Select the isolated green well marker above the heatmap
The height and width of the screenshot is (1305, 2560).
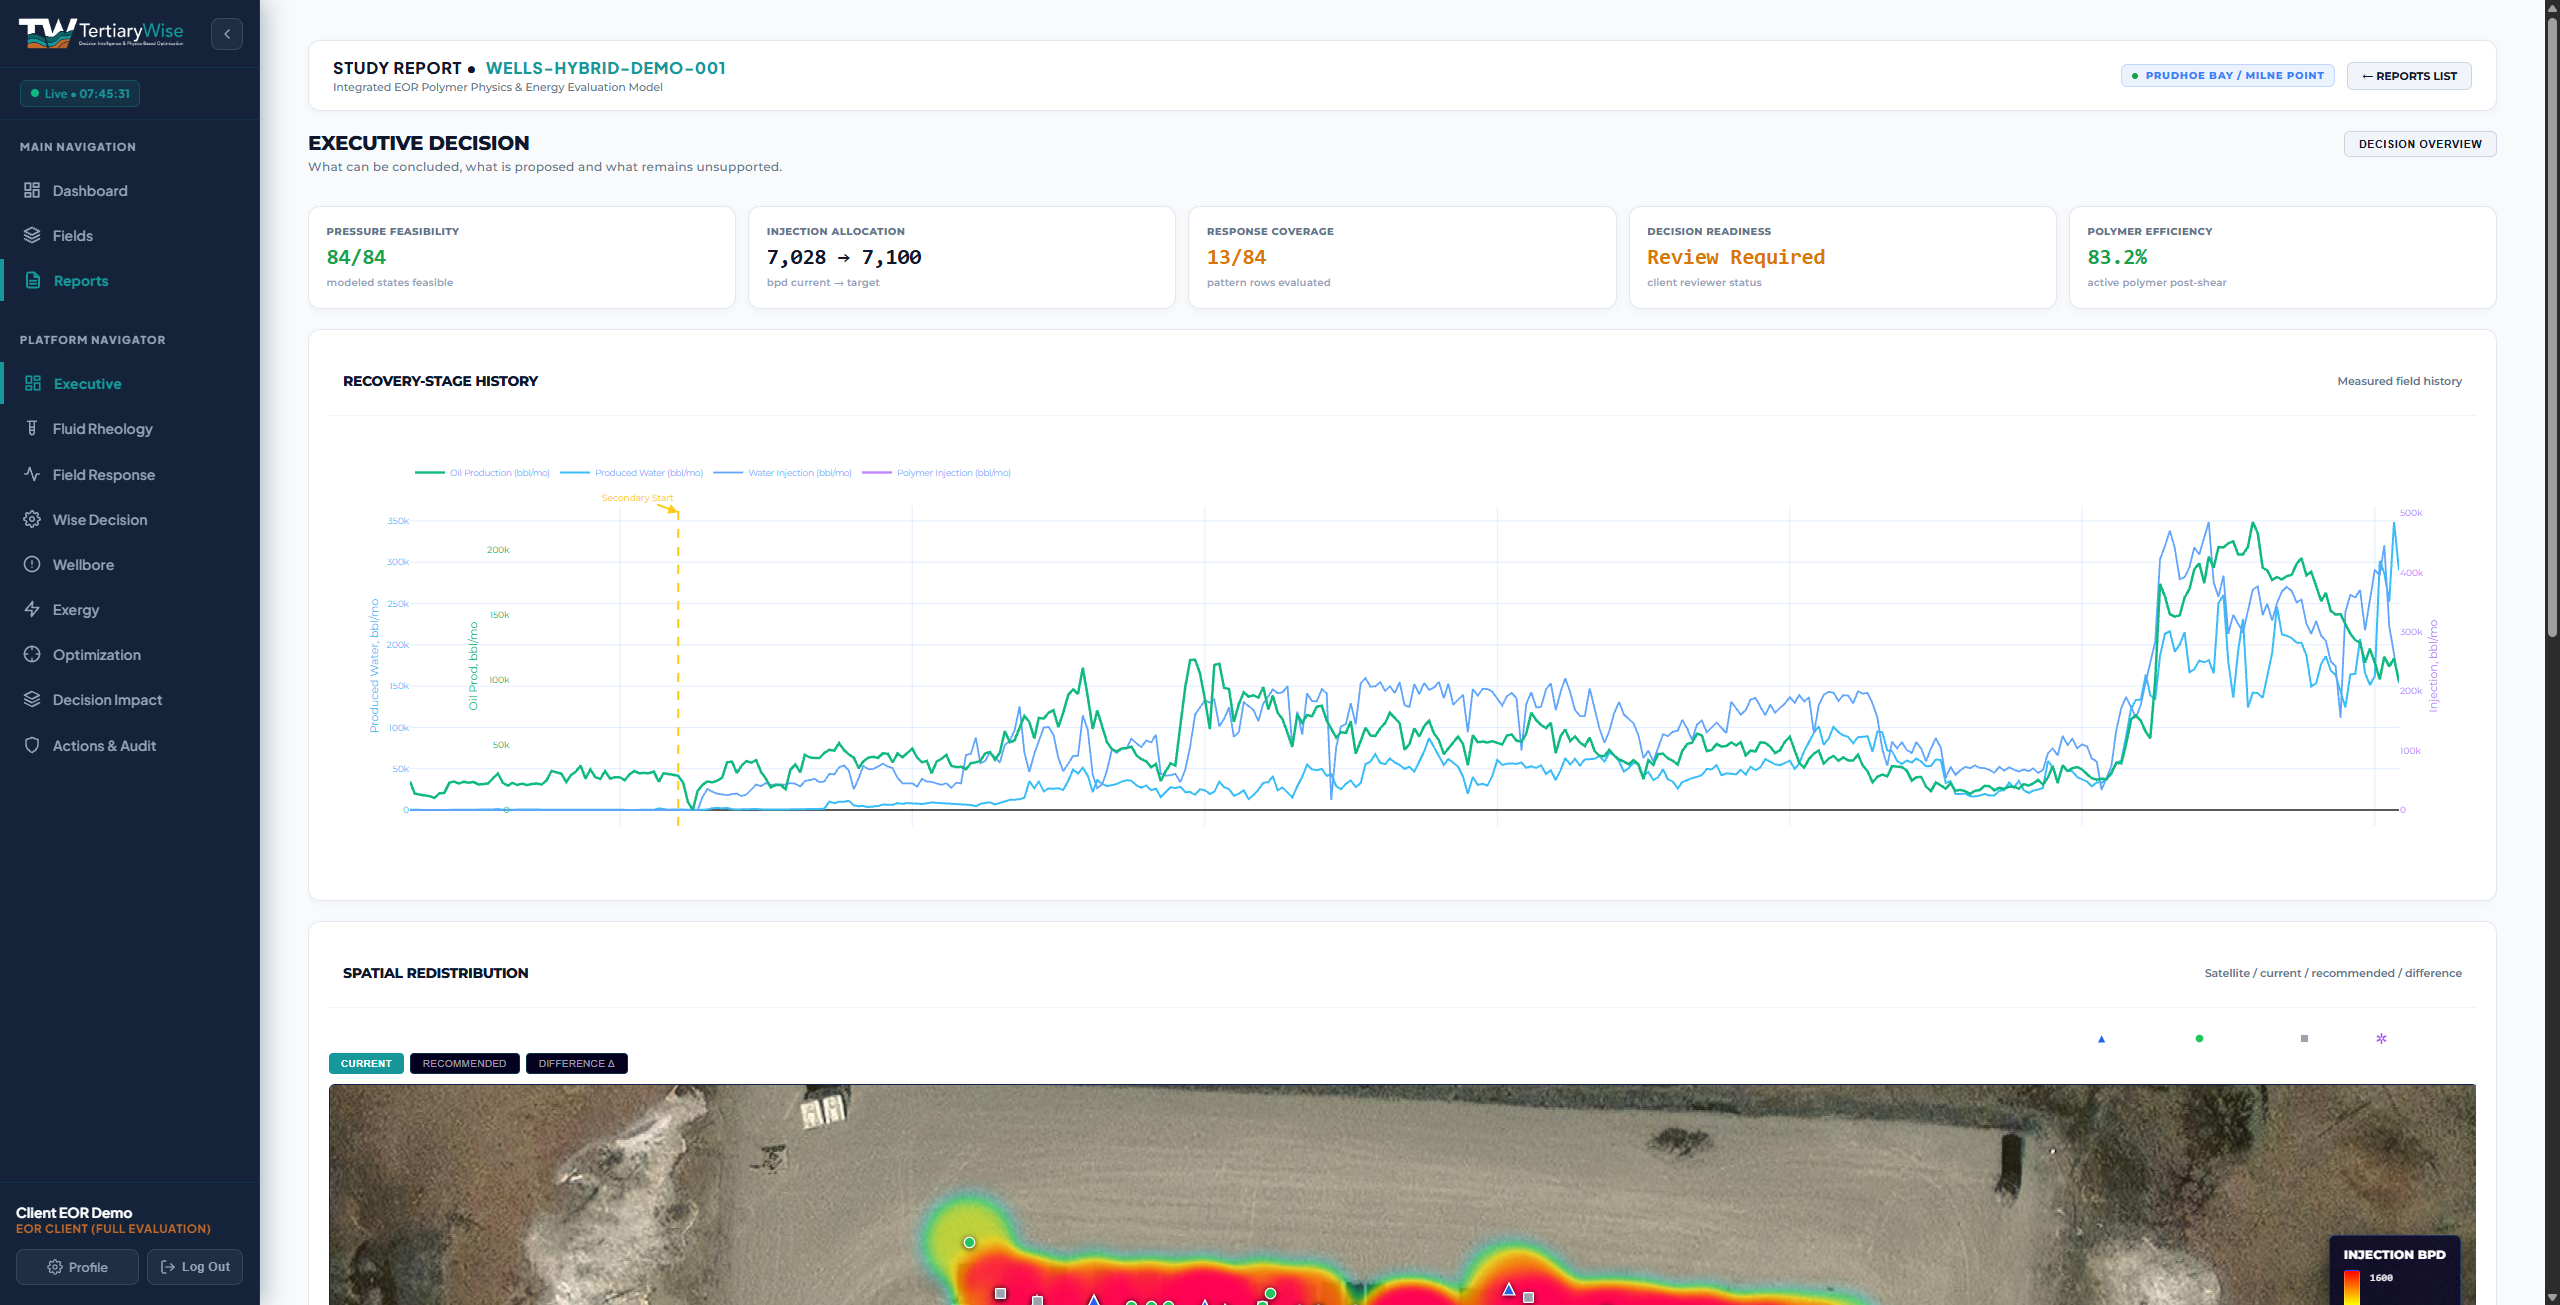[x=969, y=1242]
